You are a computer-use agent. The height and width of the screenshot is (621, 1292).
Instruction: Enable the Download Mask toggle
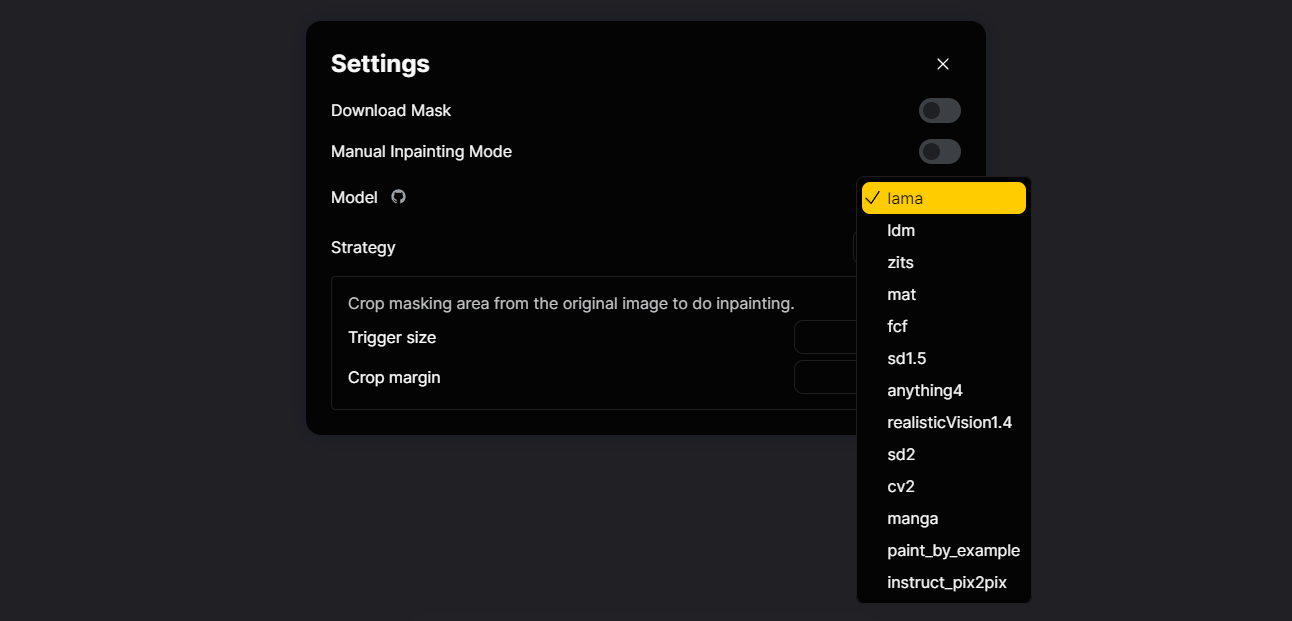tap(939, 111)
